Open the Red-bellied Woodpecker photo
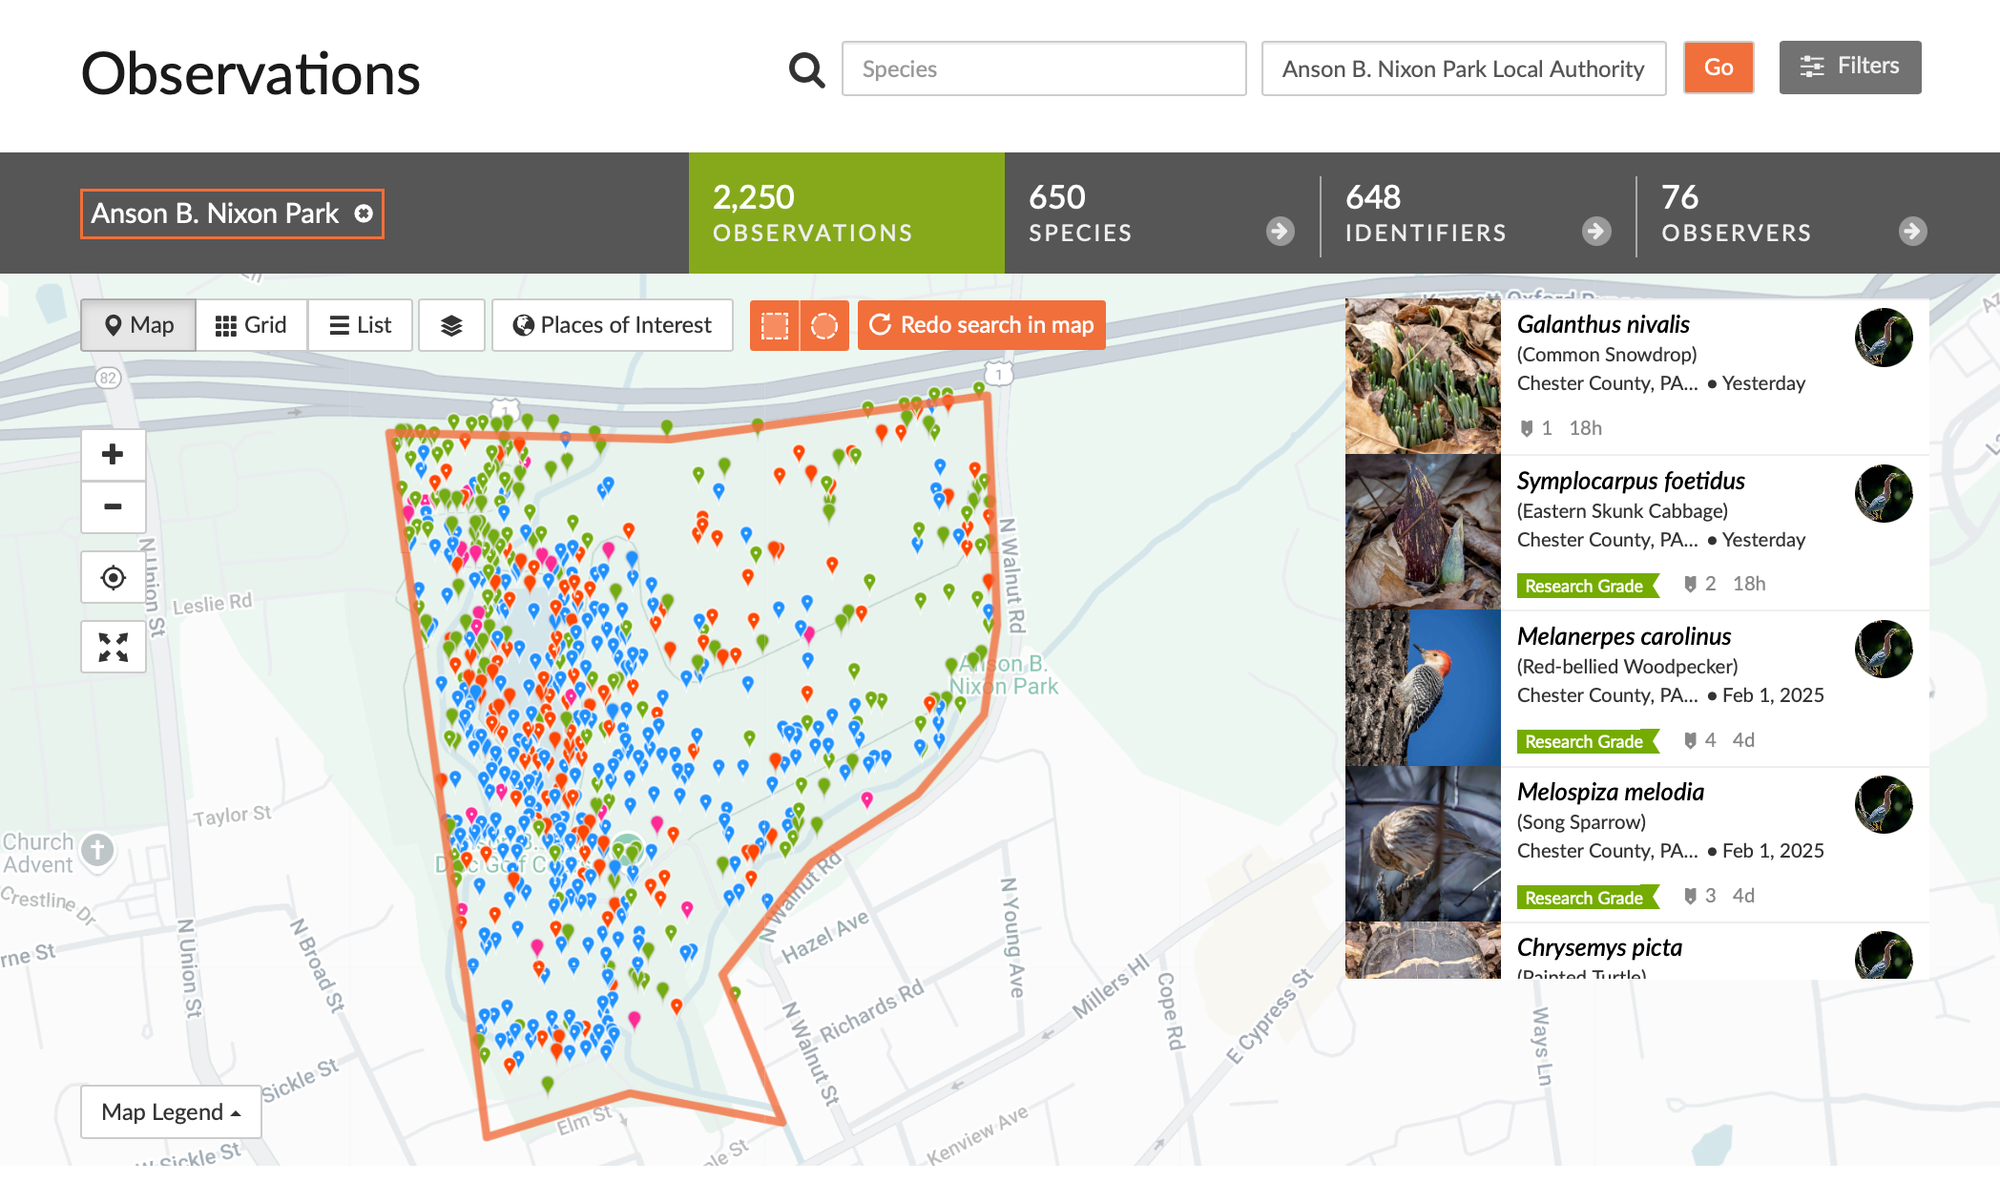Viewport: 2000px width, 1177px height. [1423, 688]
